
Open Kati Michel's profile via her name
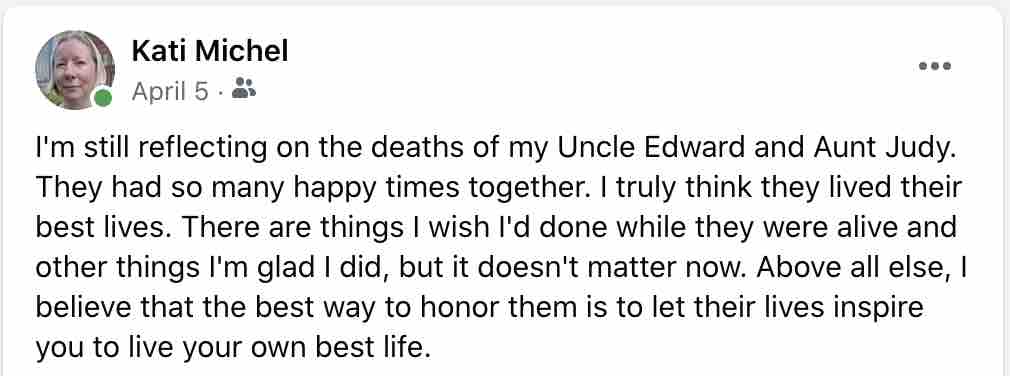tap(210, 51)
